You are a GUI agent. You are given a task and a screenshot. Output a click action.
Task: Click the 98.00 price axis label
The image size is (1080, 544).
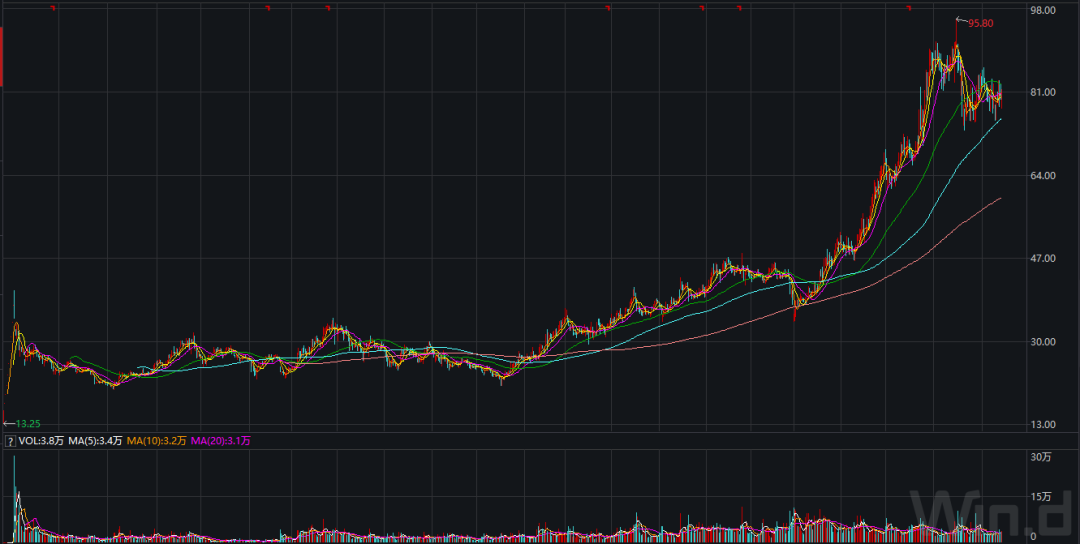[x=1043, y=10]
